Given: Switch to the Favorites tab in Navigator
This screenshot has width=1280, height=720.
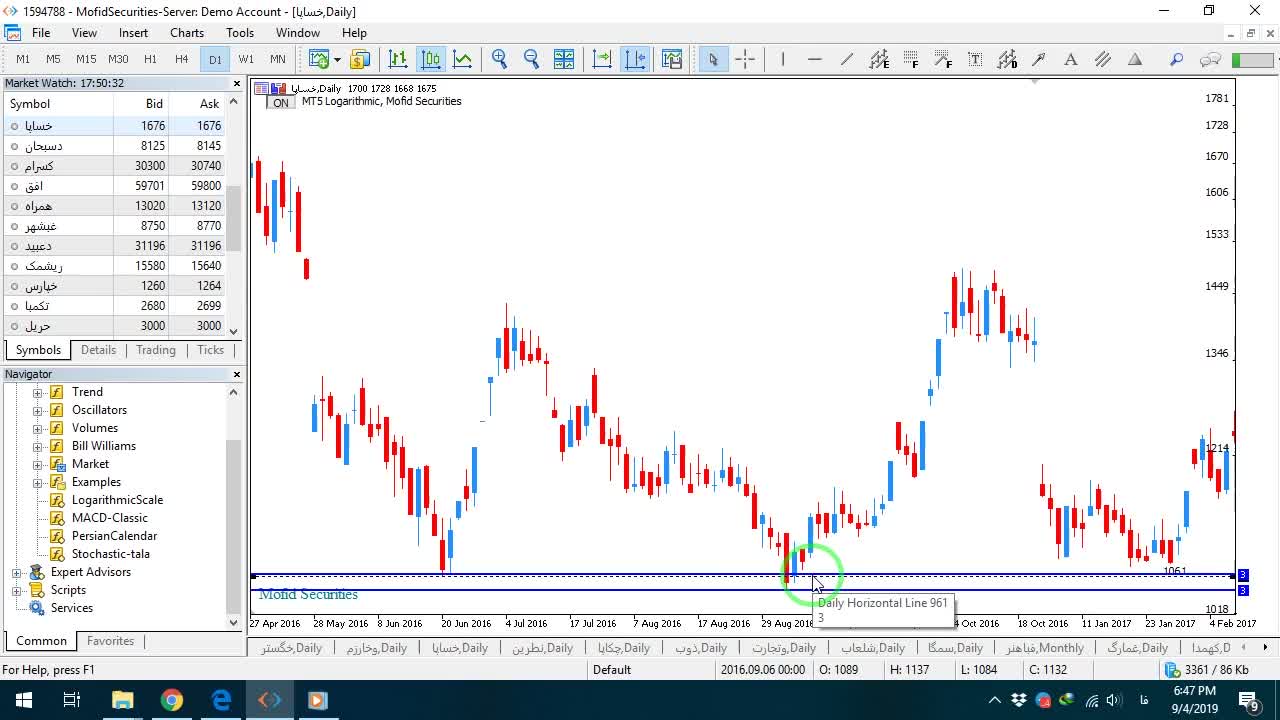Looking at the screenshot, I should [x=110, y=641].
